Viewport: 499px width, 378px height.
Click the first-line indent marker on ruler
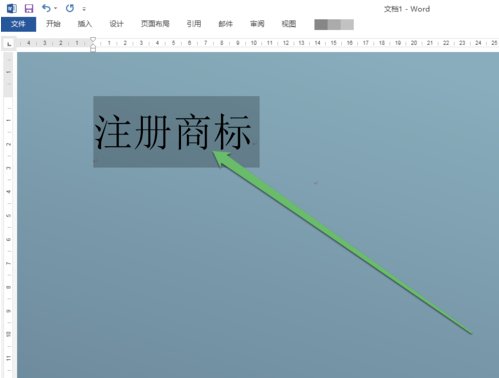coord(93,40)
